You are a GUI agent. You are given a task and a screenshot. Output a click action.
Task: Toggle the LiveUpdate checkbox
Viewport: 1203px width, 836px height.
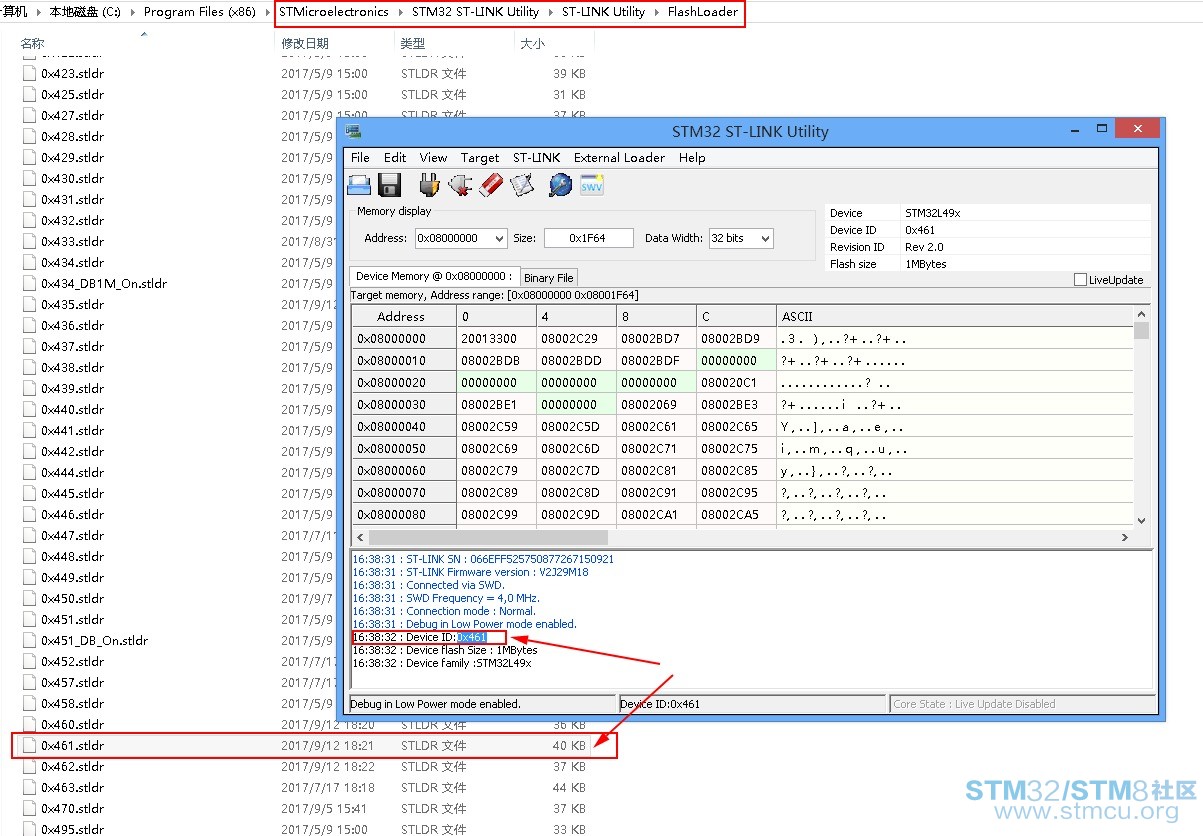1080,280
